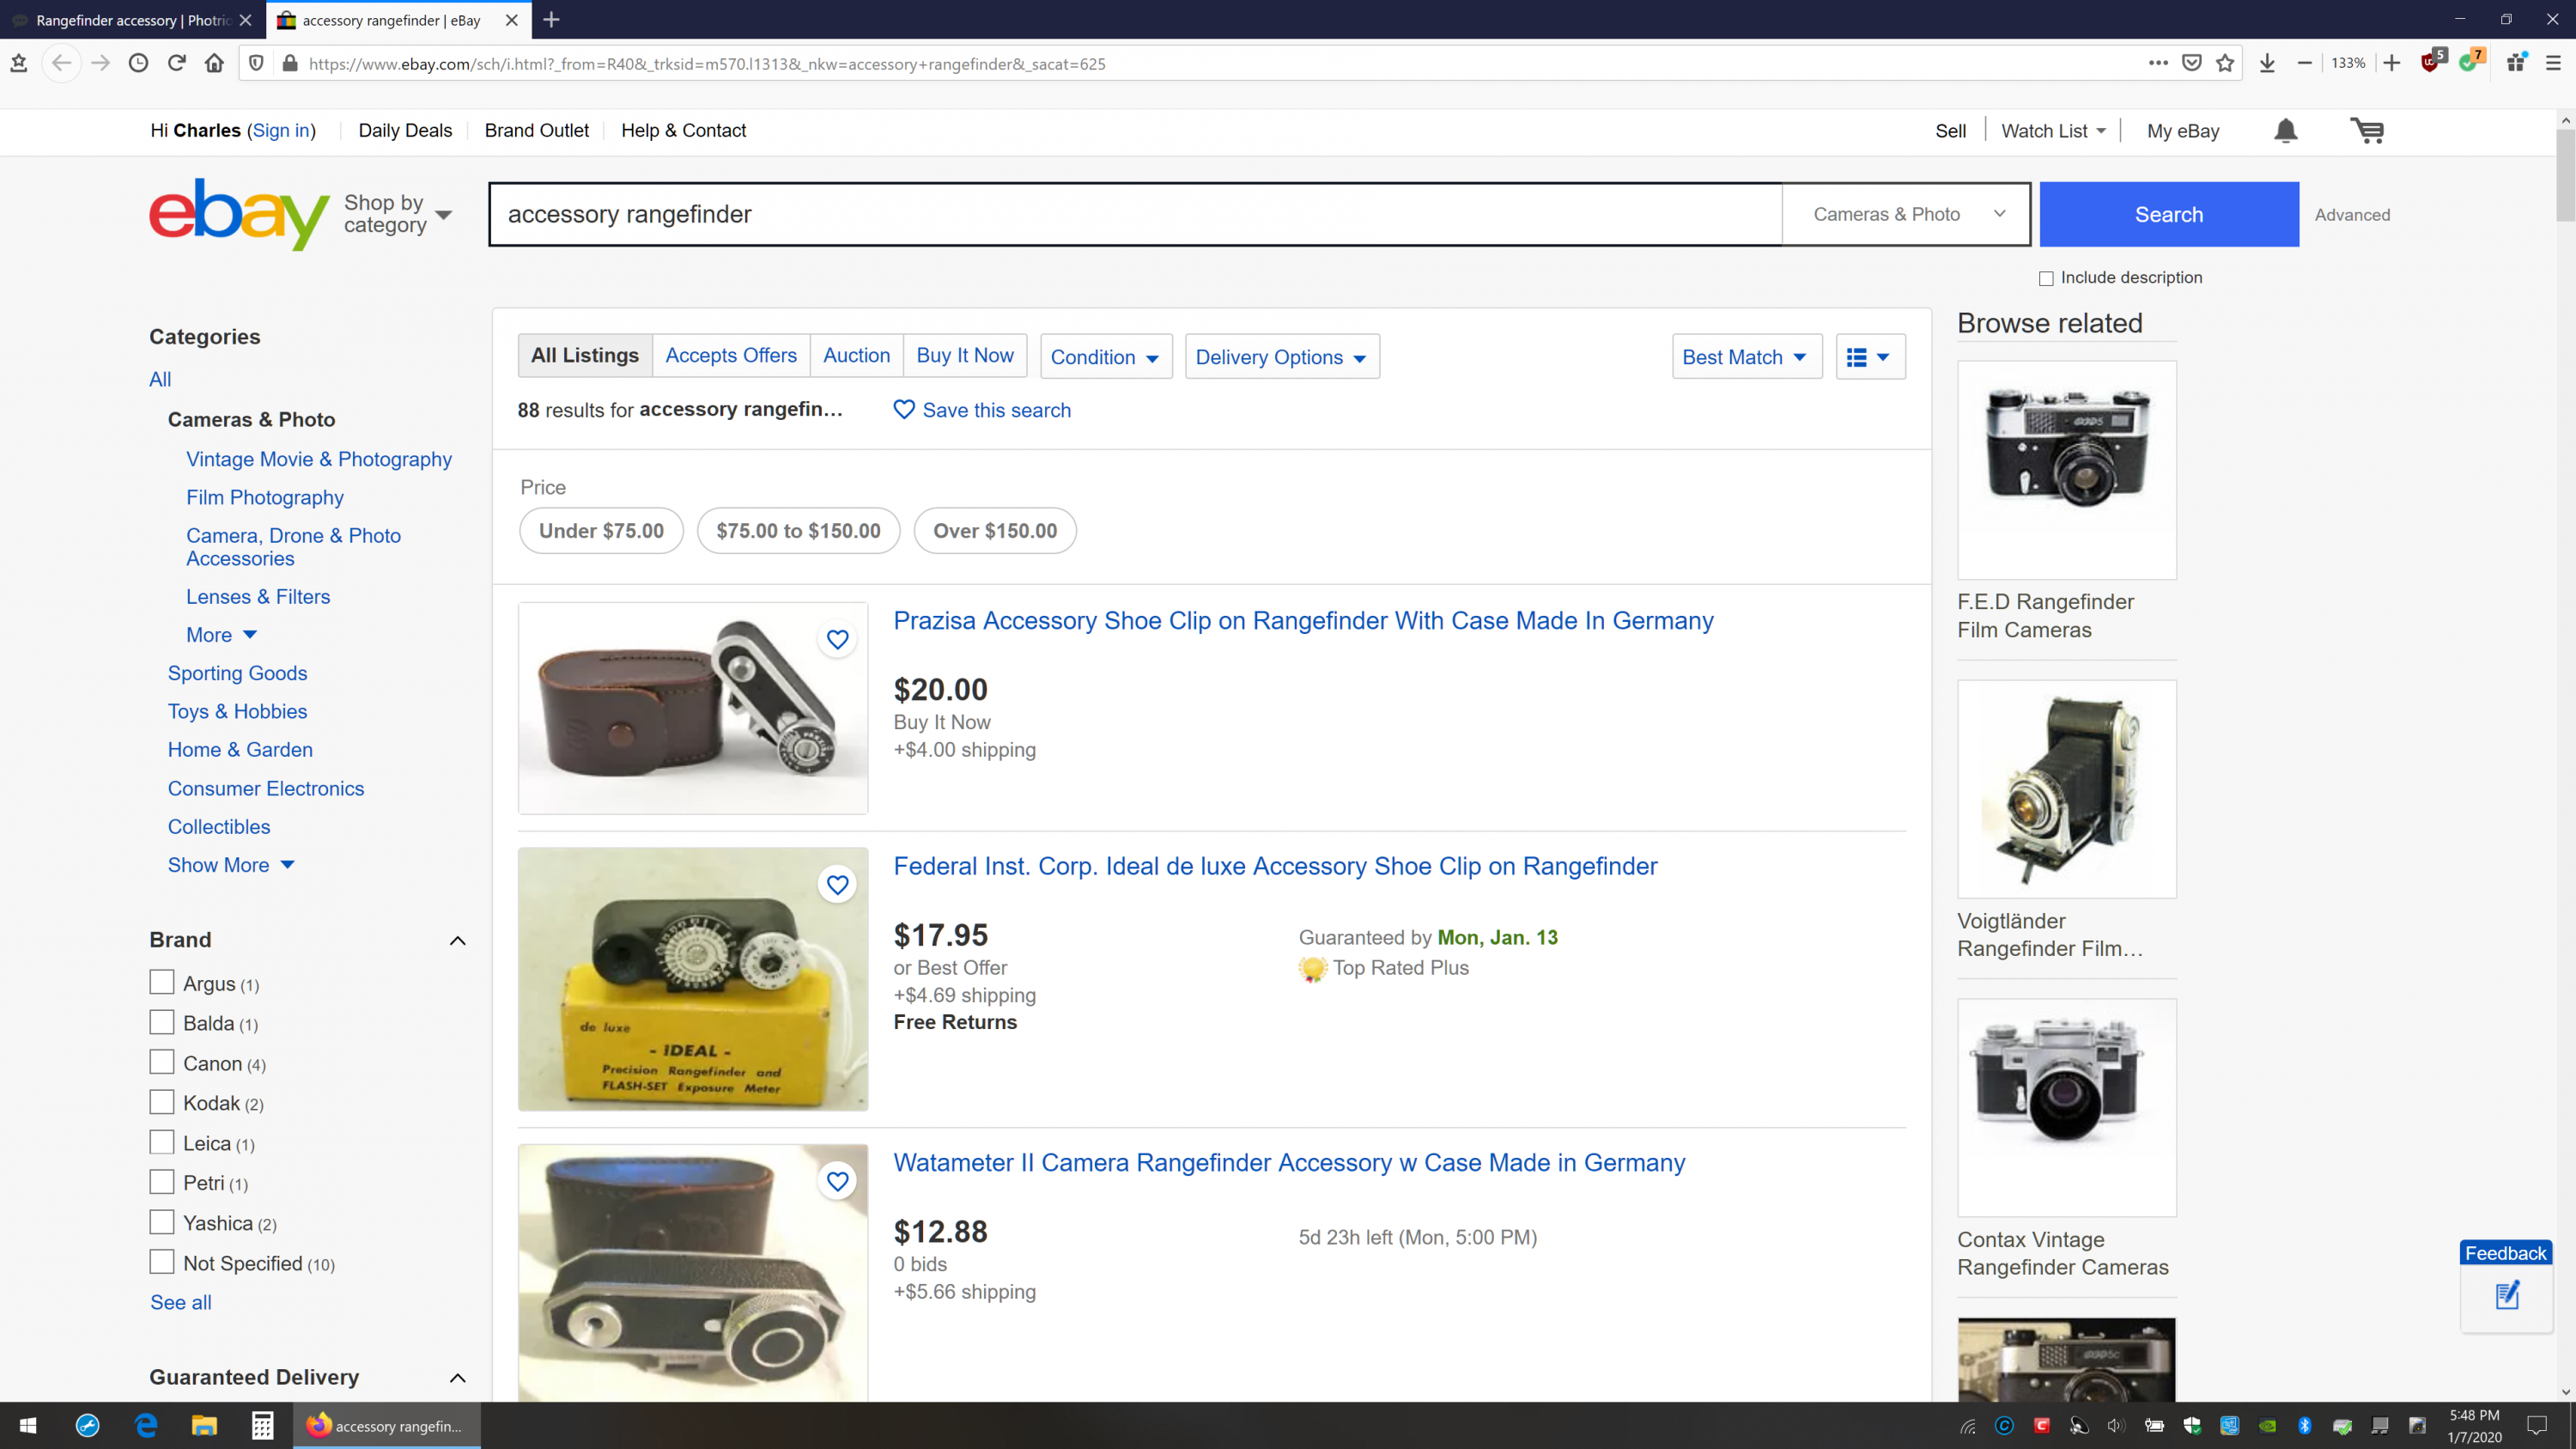Expand the Watch List dropdown
2576x1449 pixels.
pos(2054,131)
